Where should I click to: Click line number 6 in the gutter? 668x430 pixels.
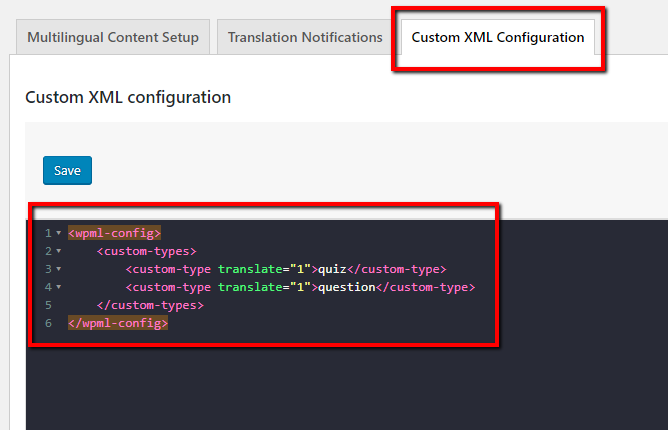coord(47,323)
